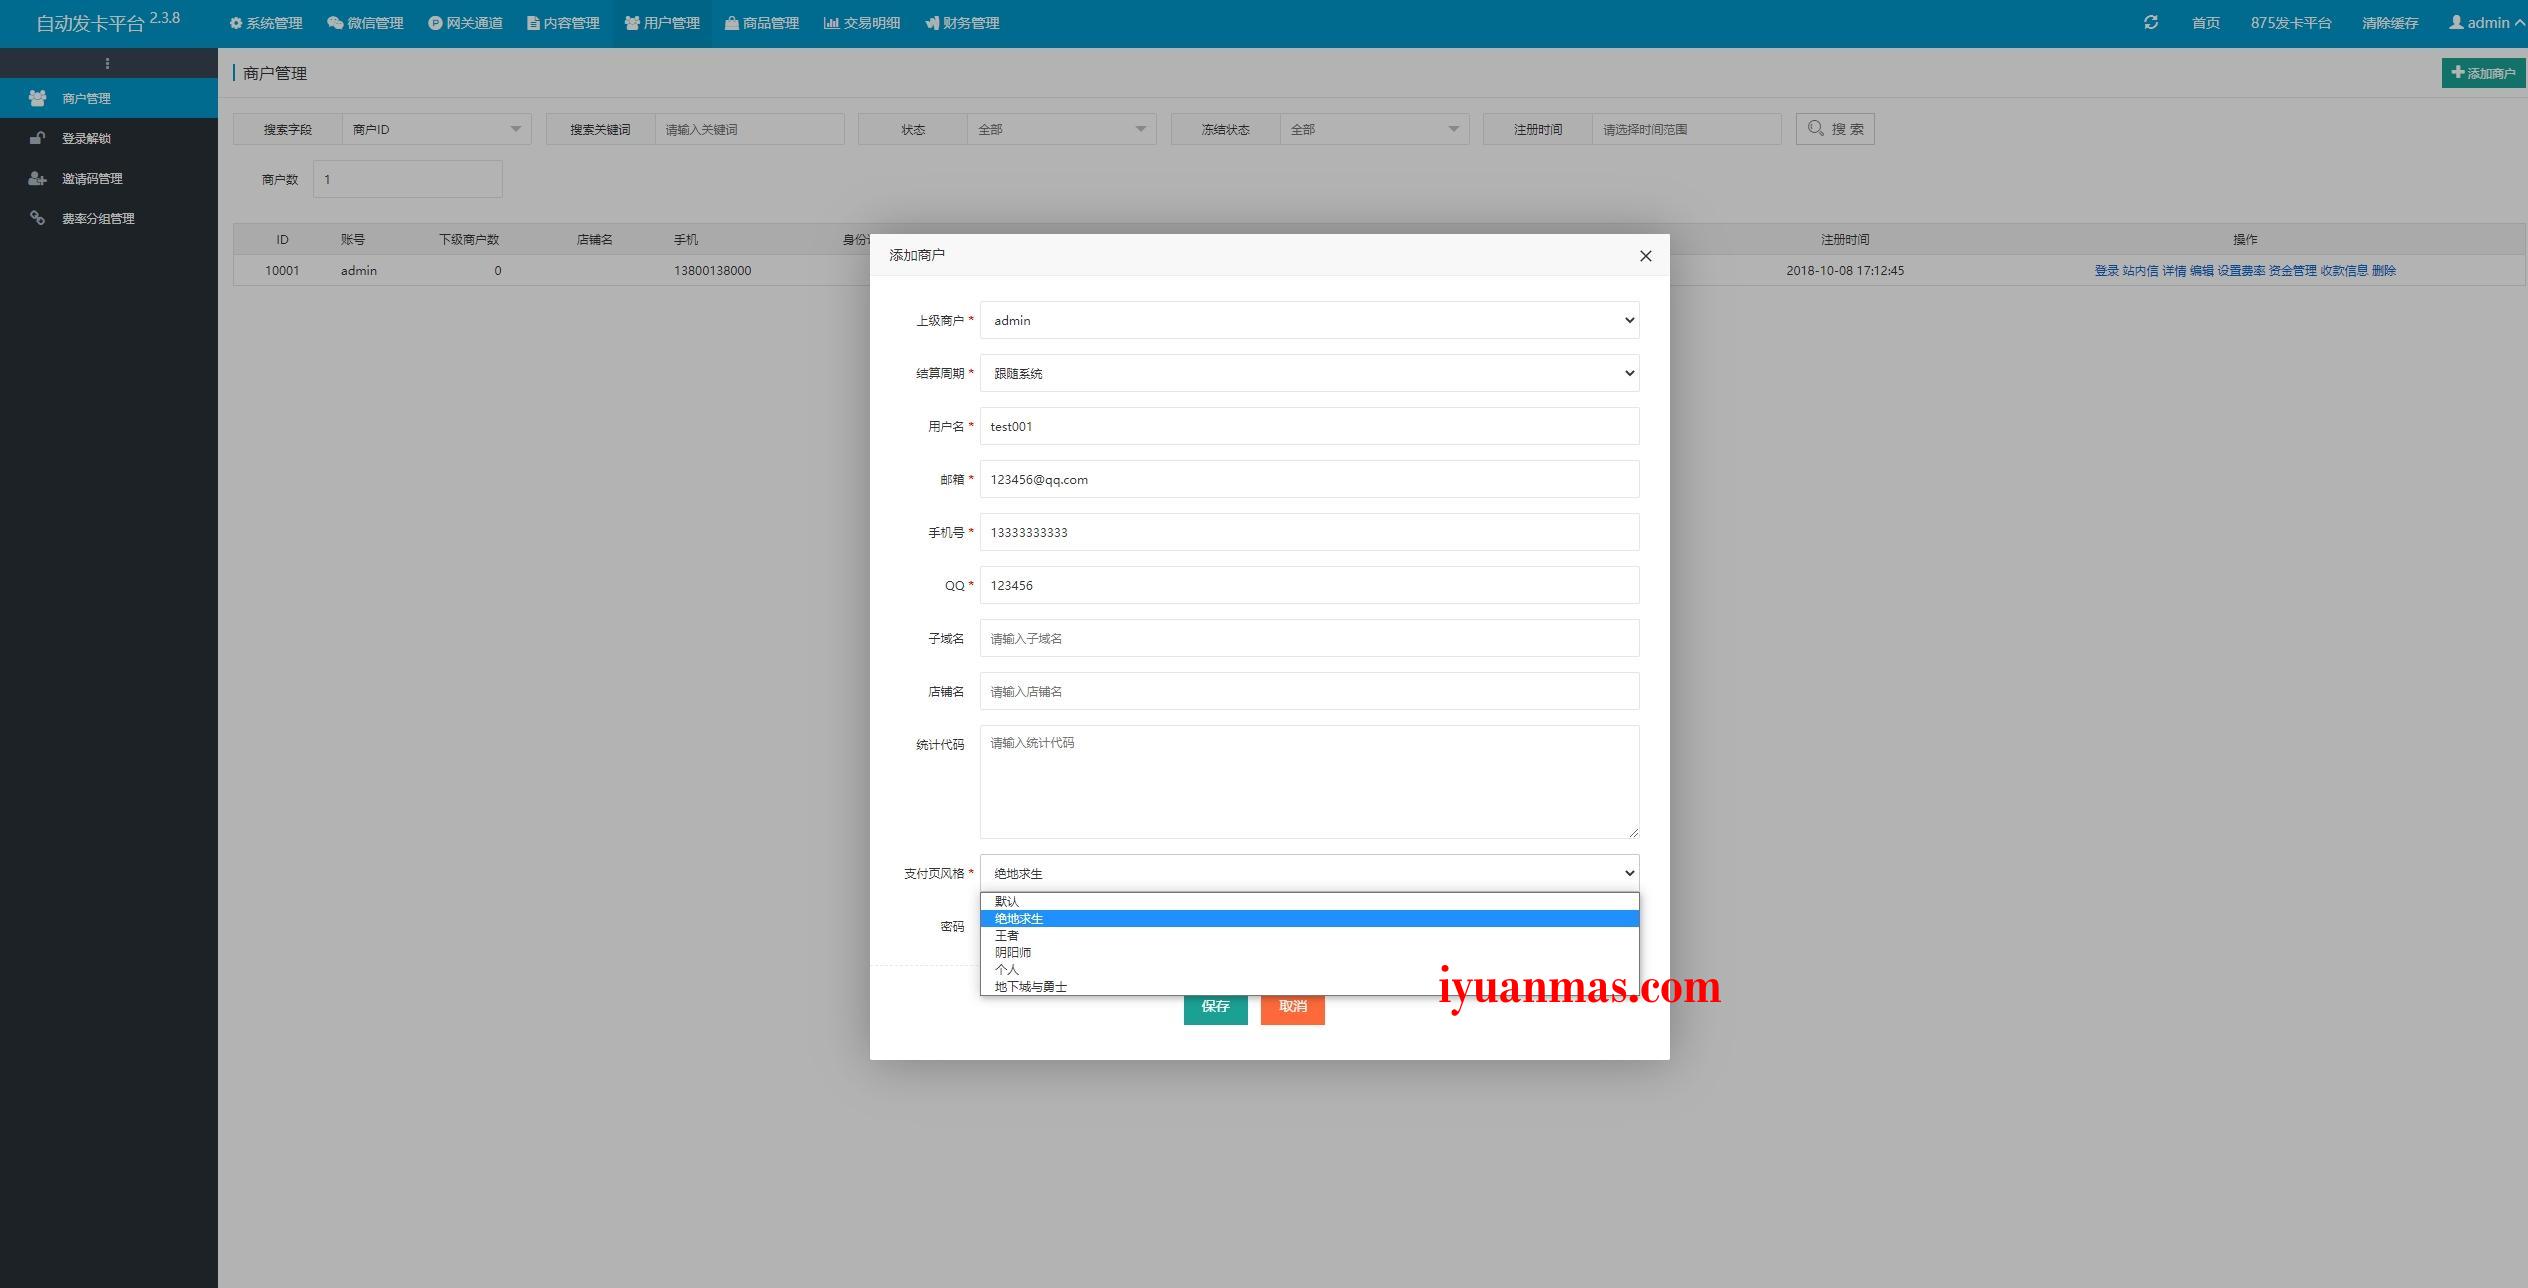Select 默认 in the style list

[x=1309, y=901]
